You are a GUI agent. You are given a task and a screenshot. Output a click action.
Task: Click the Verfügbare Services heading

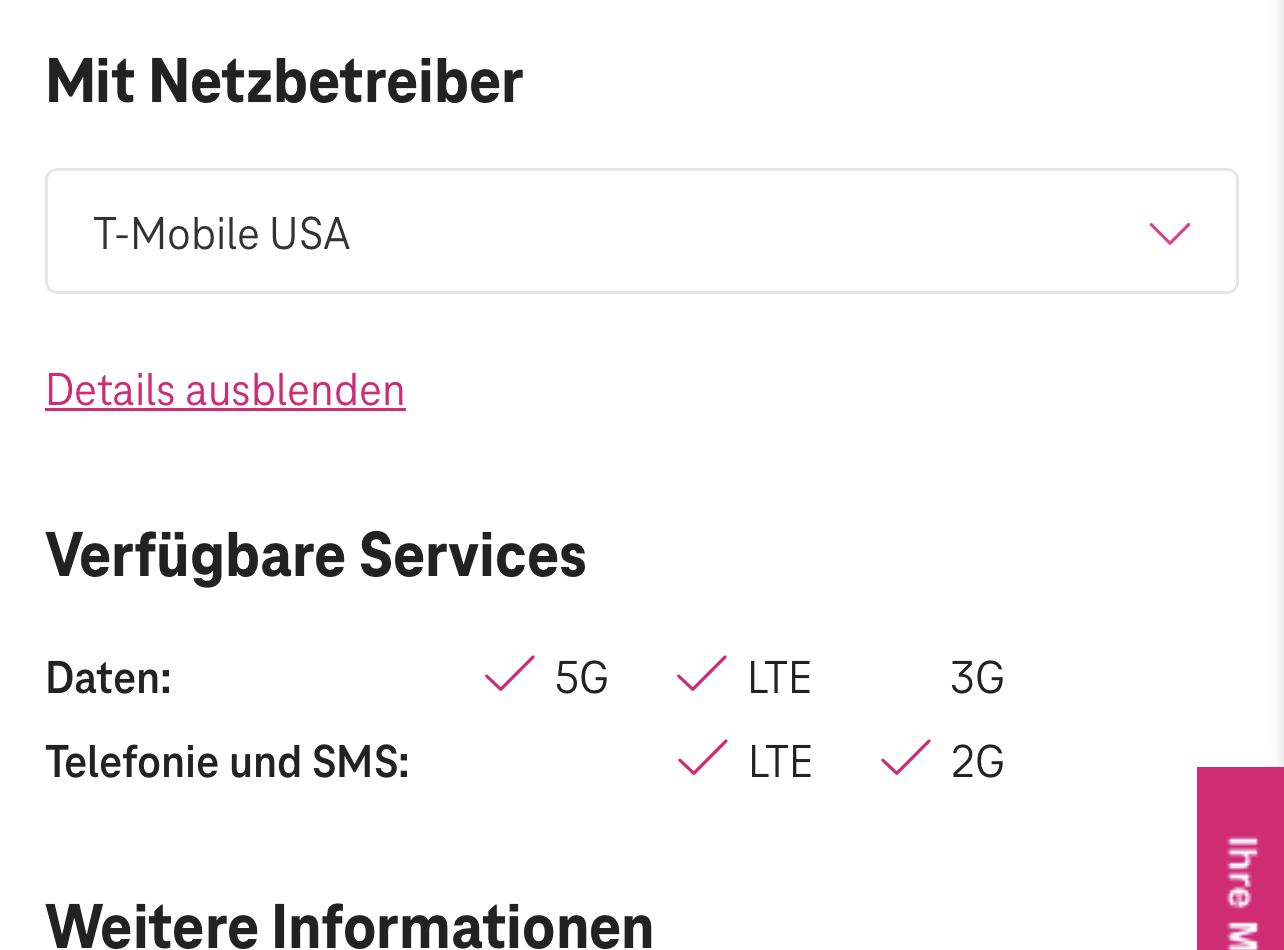[316, 555]
